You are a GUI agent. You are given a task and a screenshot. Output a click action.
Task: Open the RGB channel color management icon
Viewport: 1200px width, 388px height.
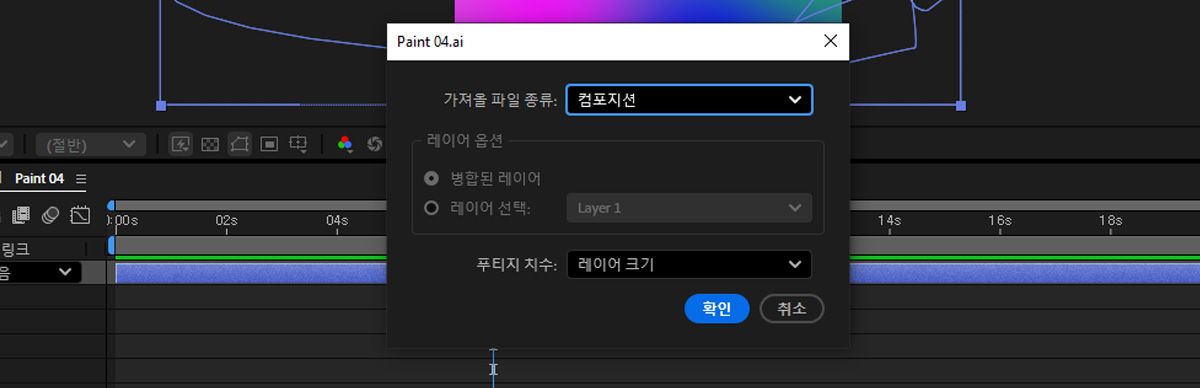tap(345, 144)
